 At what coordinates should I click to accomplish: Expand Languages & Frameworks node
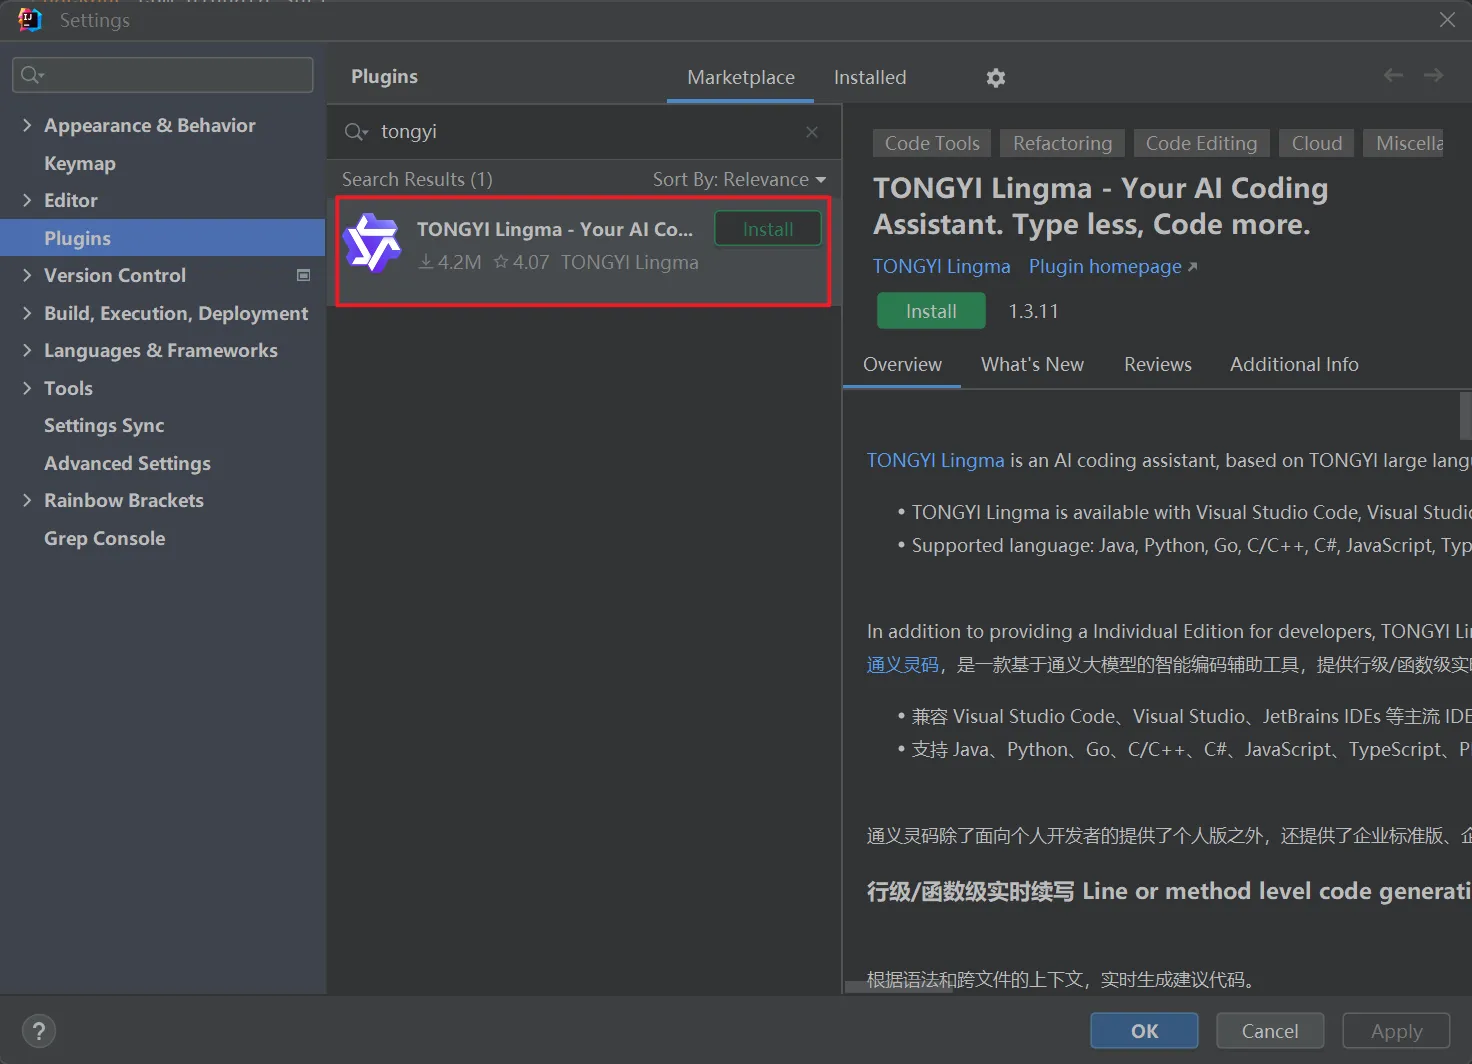[x=27, y=350]
